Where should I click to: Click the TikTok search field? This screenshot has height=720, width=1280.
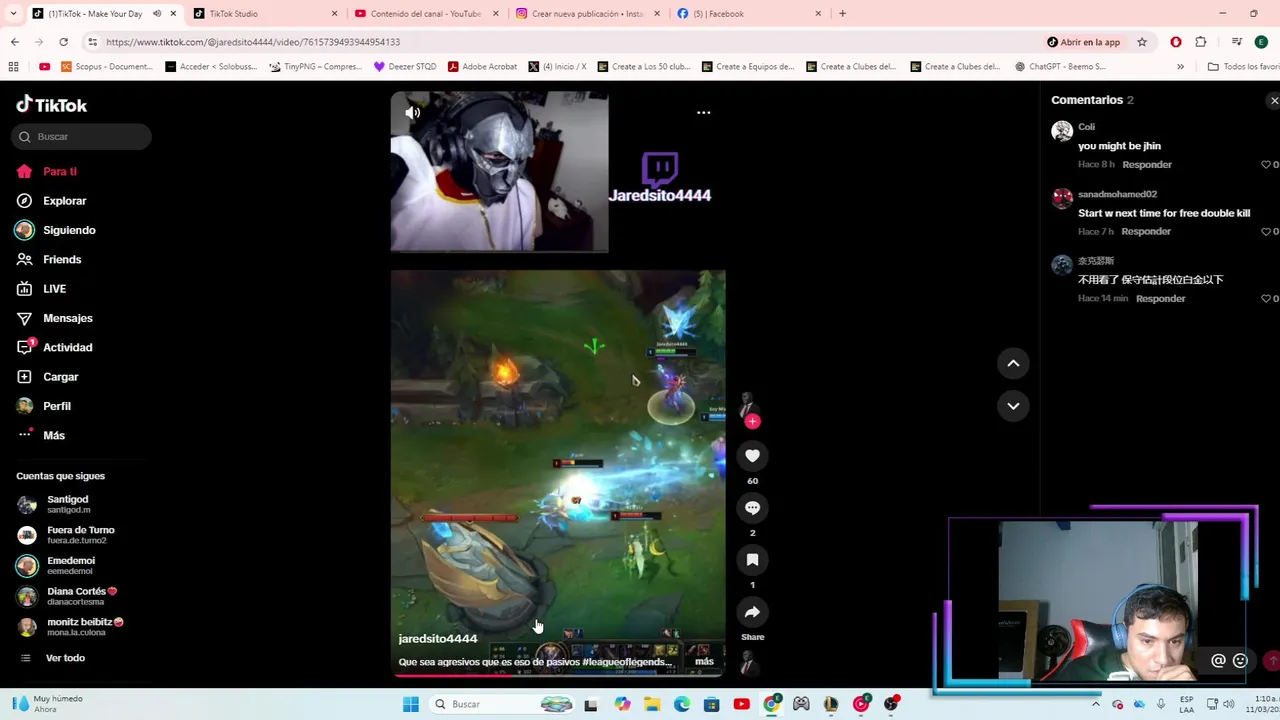(x=81, y=136)
